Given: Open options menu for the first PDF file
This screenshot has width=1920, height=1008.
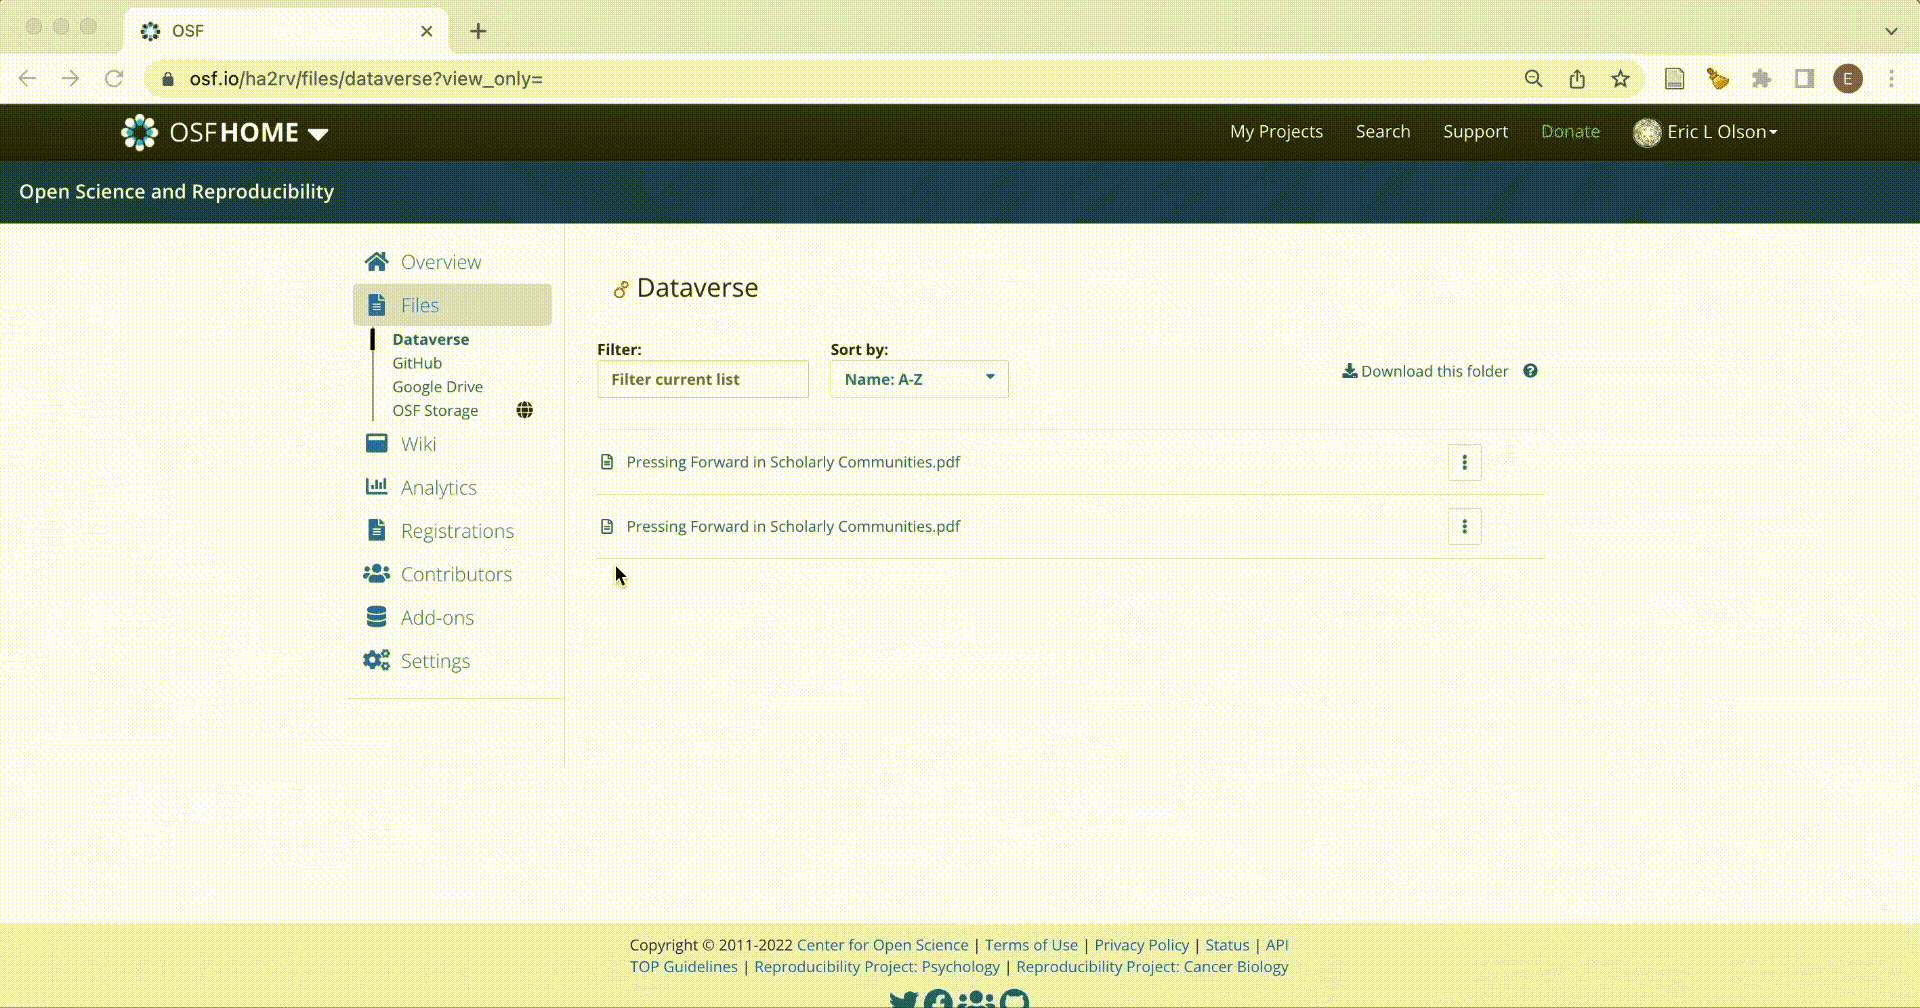Looking at the screenshot, I should [x=1464, y=462].
